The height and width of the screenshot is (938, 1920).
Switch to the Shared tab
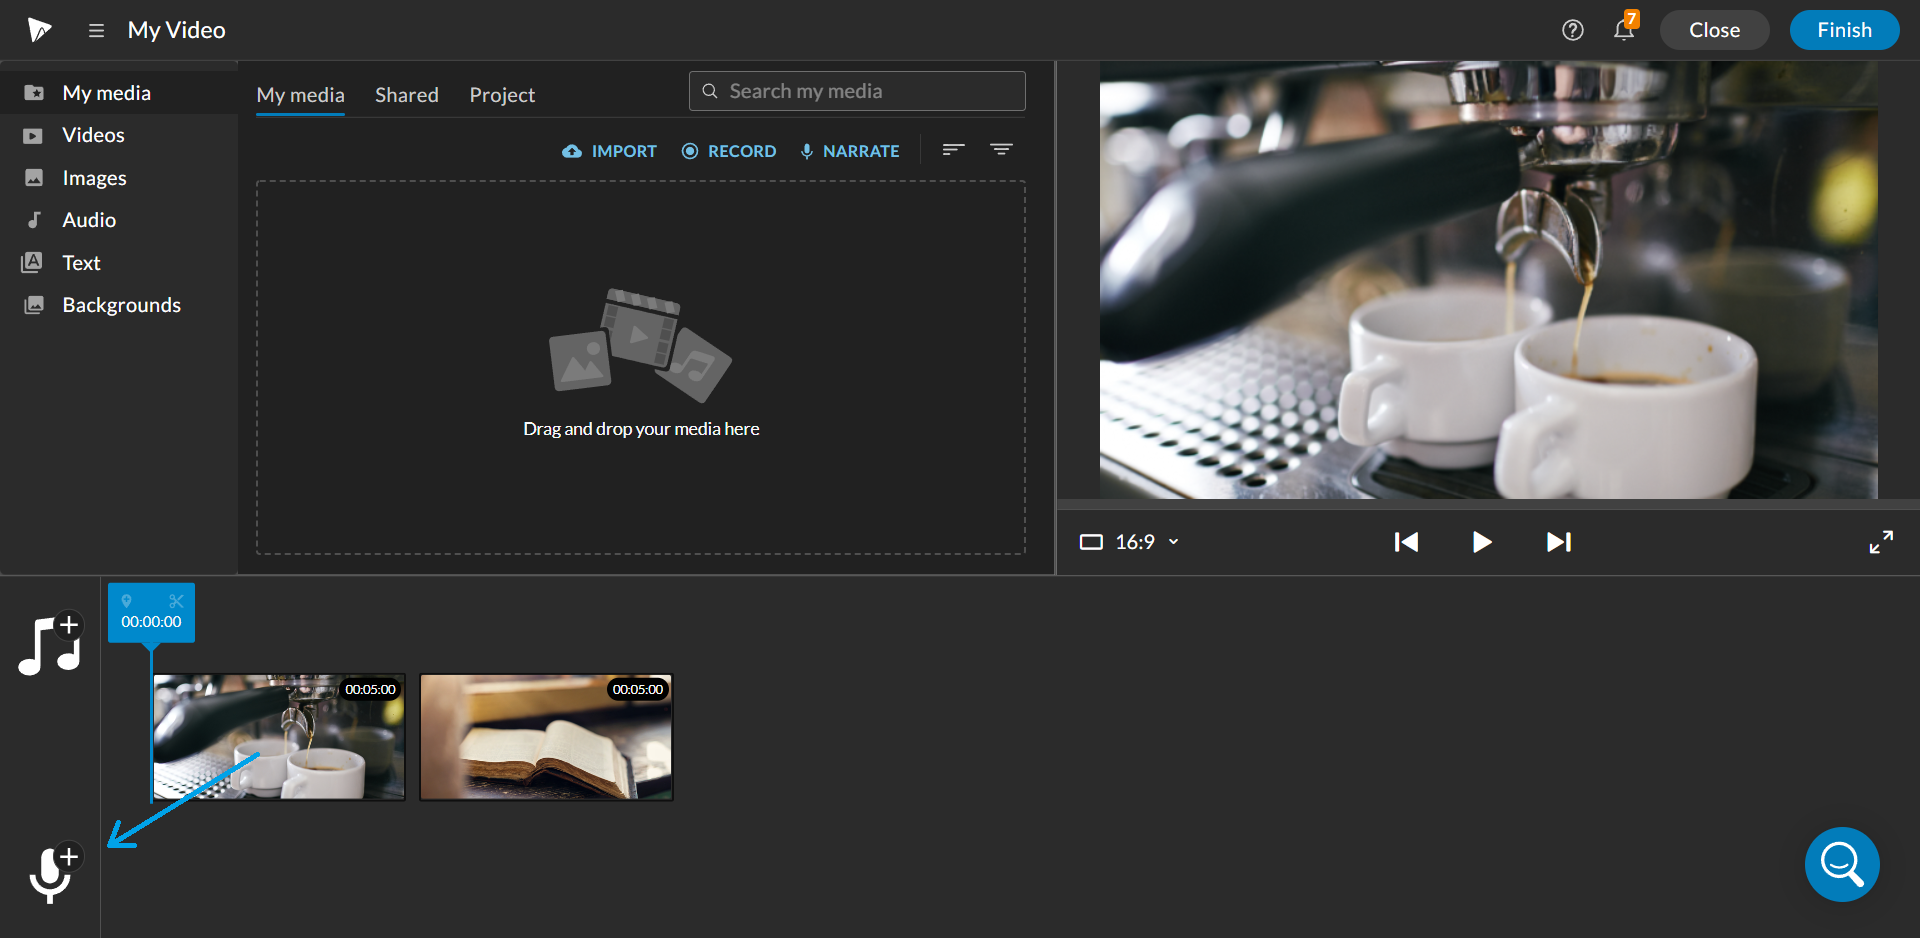tap(406, 94)
